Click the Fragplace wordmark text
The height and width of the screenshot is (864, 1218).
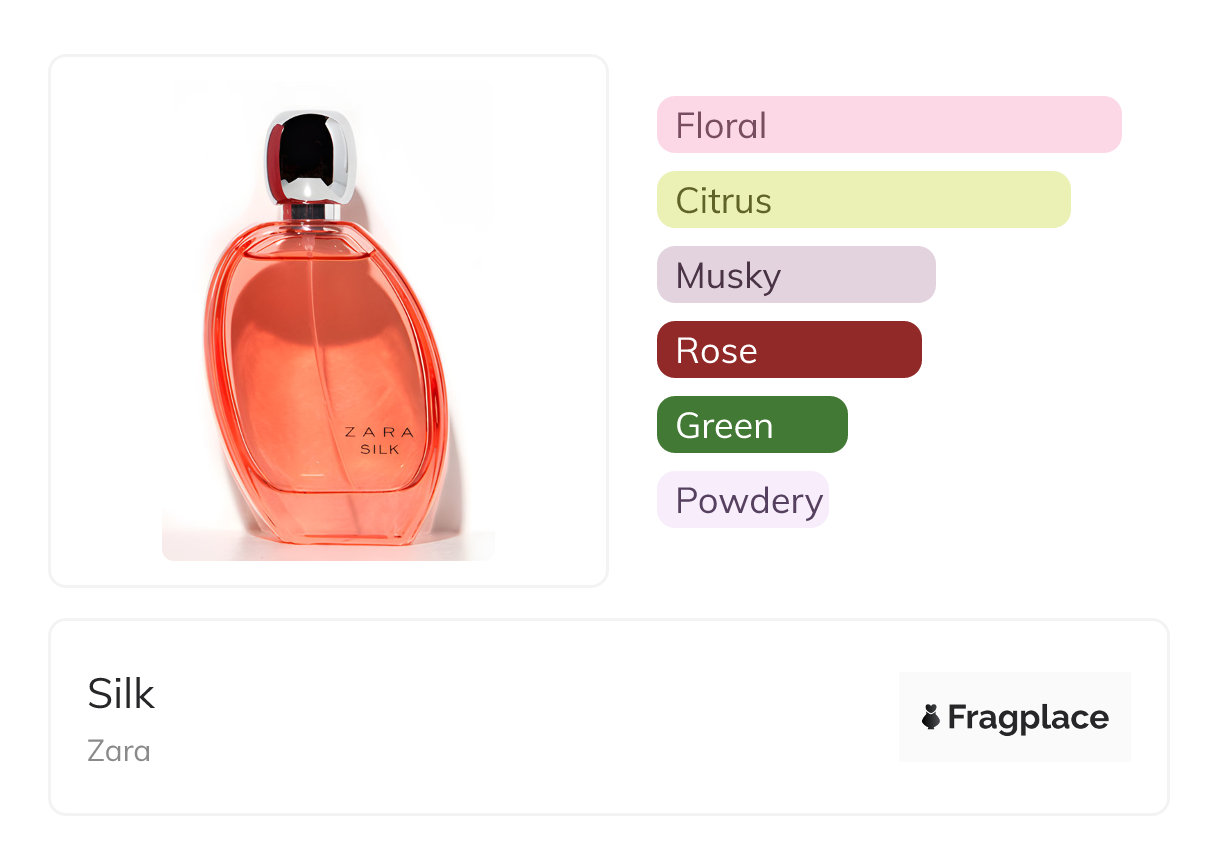tap(1028, 717)
